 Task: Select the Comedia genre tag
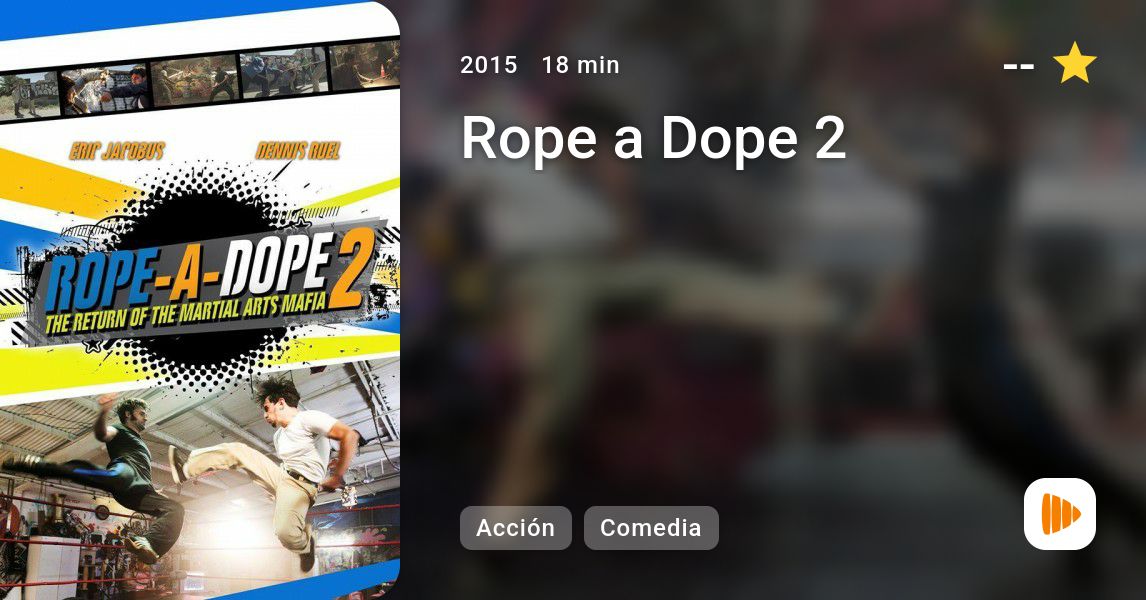pos(651,528)
